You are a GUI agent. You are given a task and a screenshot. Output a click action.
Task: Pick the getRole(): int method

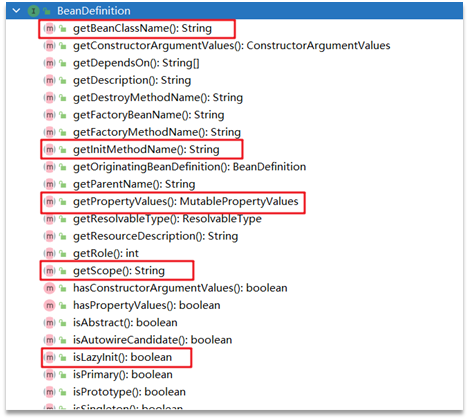point(106,254)
